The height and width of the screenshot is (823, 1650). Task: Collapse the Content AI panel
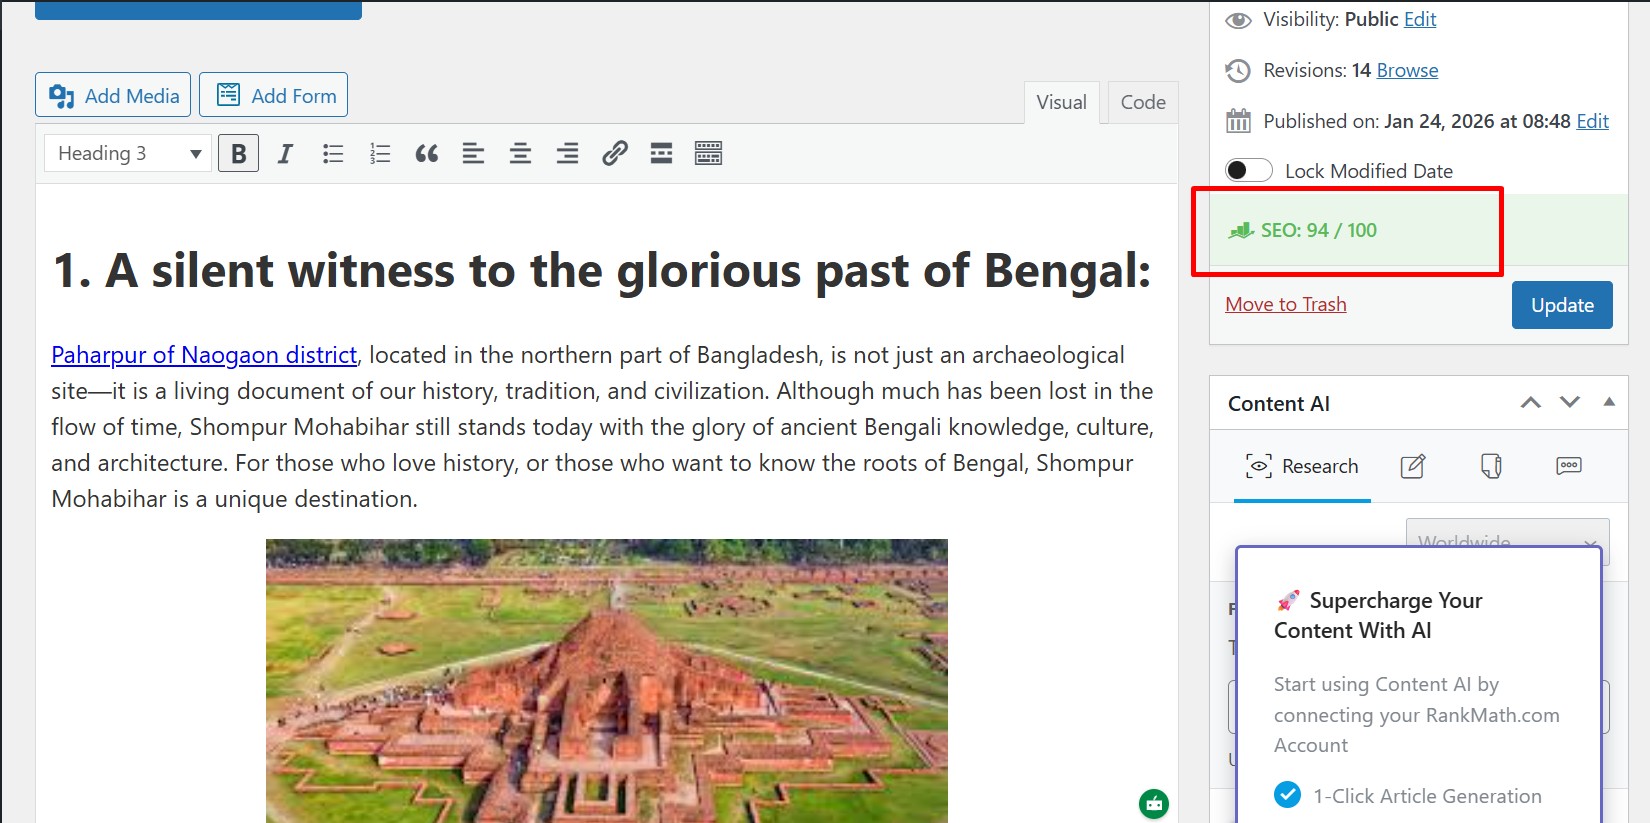tap(1609, 402)
